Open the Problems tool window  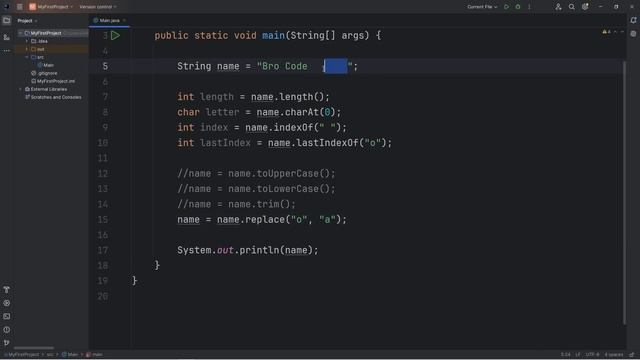tap(7, 330)
